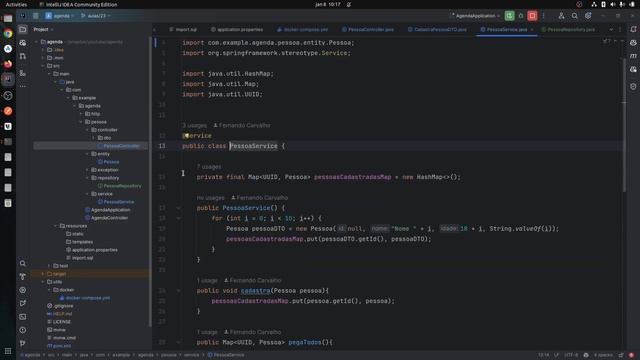Open Notifications panel on right stripe

click(633, 29)
